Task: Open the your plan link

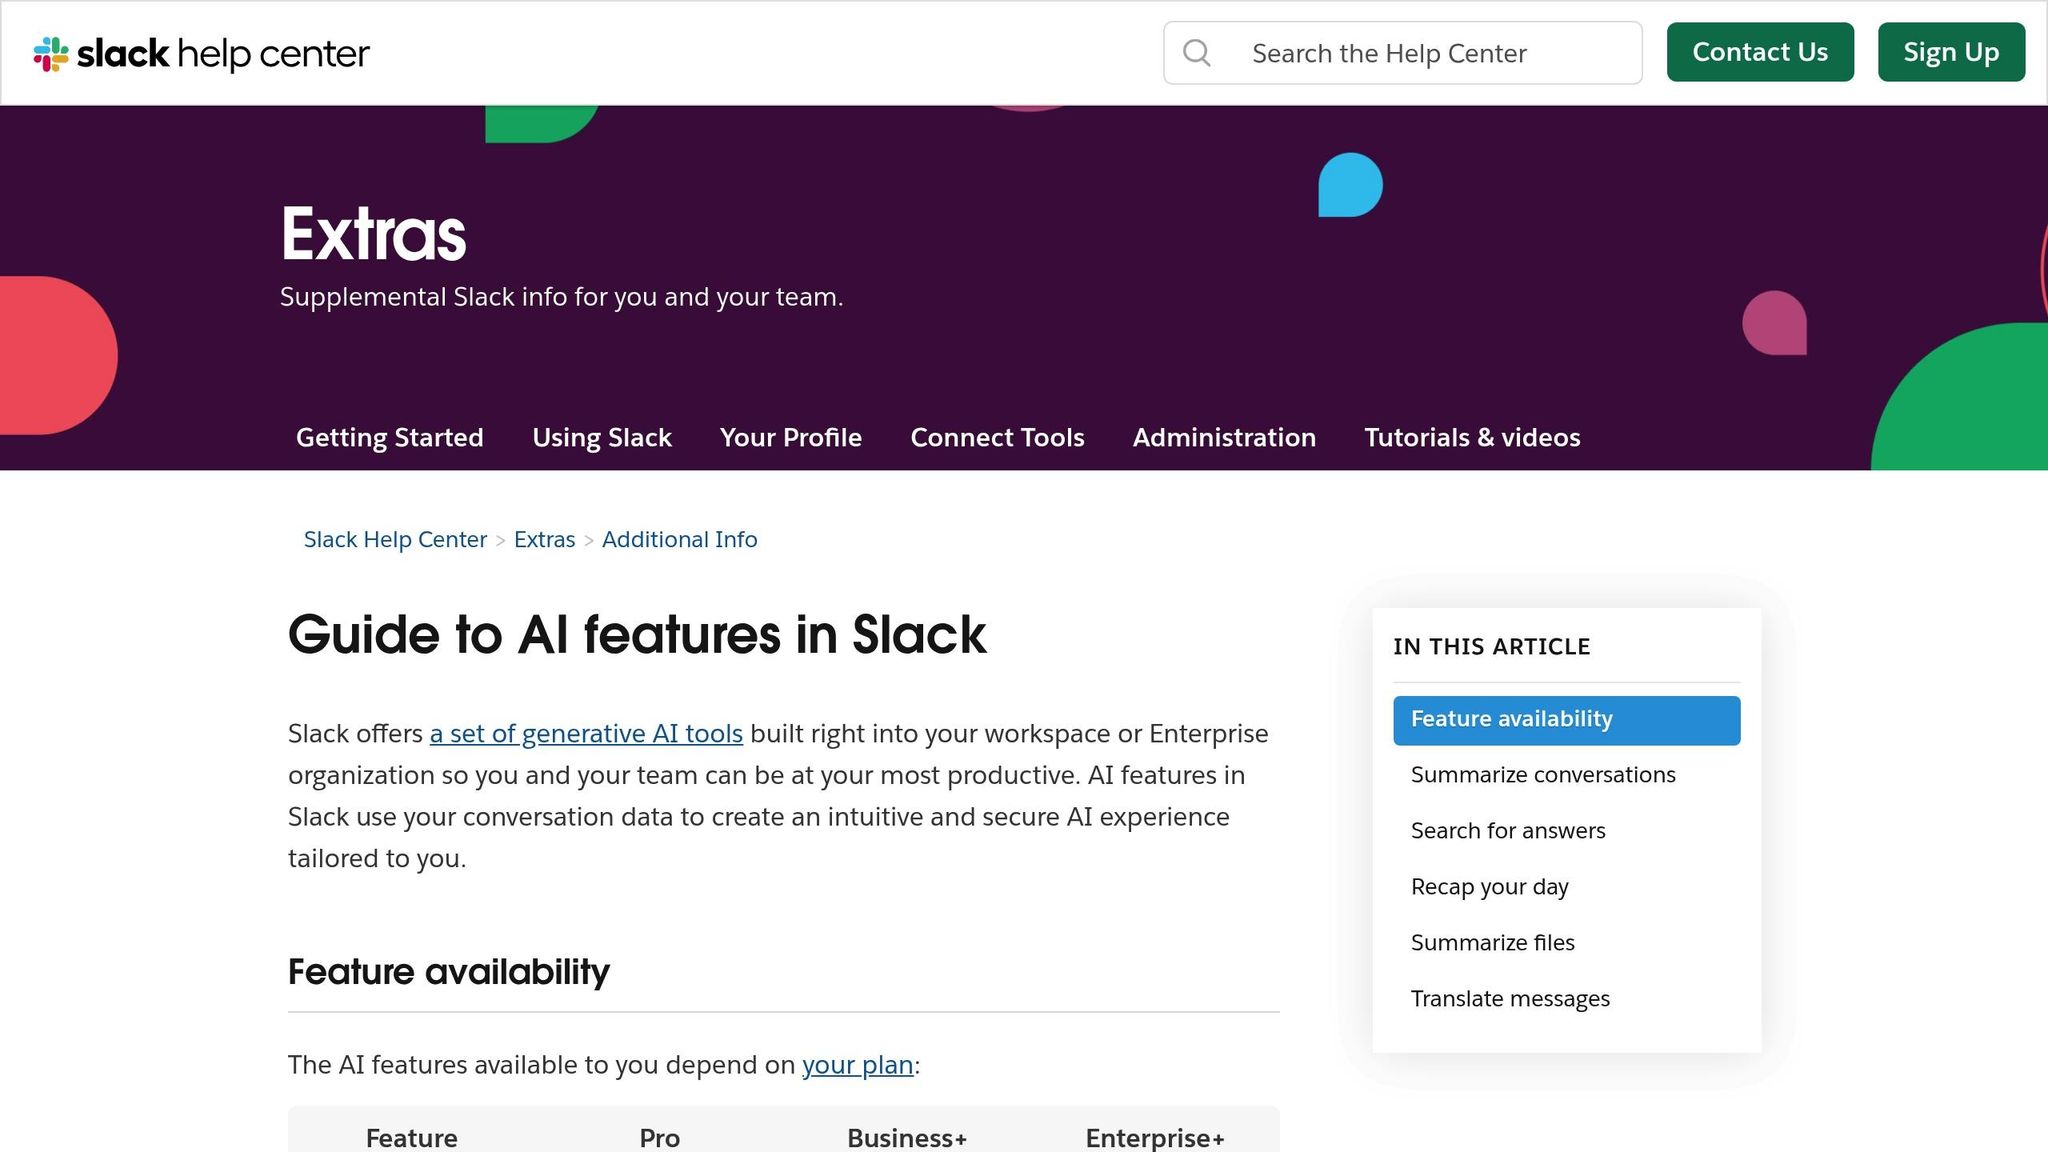Action: point(856,1065)
